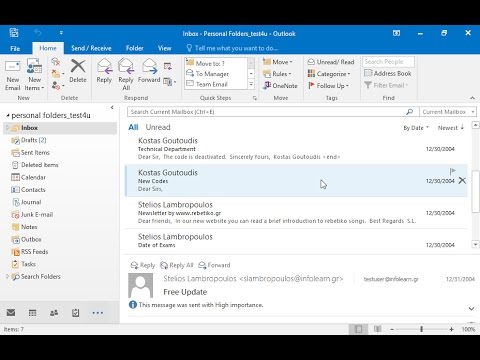Click the Ignore conversation icon

click(56, 62)
